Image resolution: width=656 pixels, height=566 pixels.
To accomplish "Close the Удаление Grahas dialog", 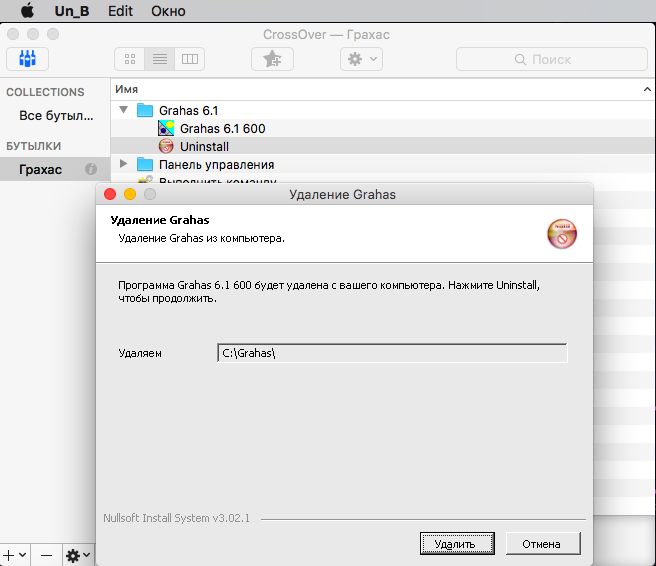I will click(x=110, y=194).
